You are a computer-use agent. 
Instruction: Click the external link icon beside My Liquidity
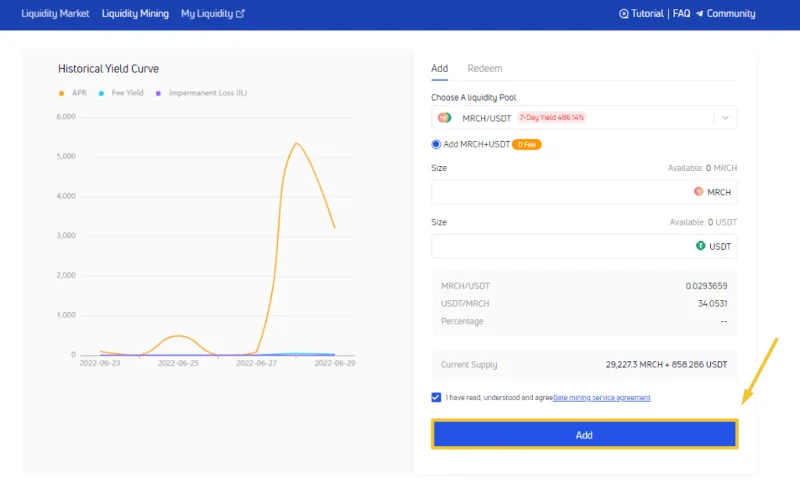(240, 14)
